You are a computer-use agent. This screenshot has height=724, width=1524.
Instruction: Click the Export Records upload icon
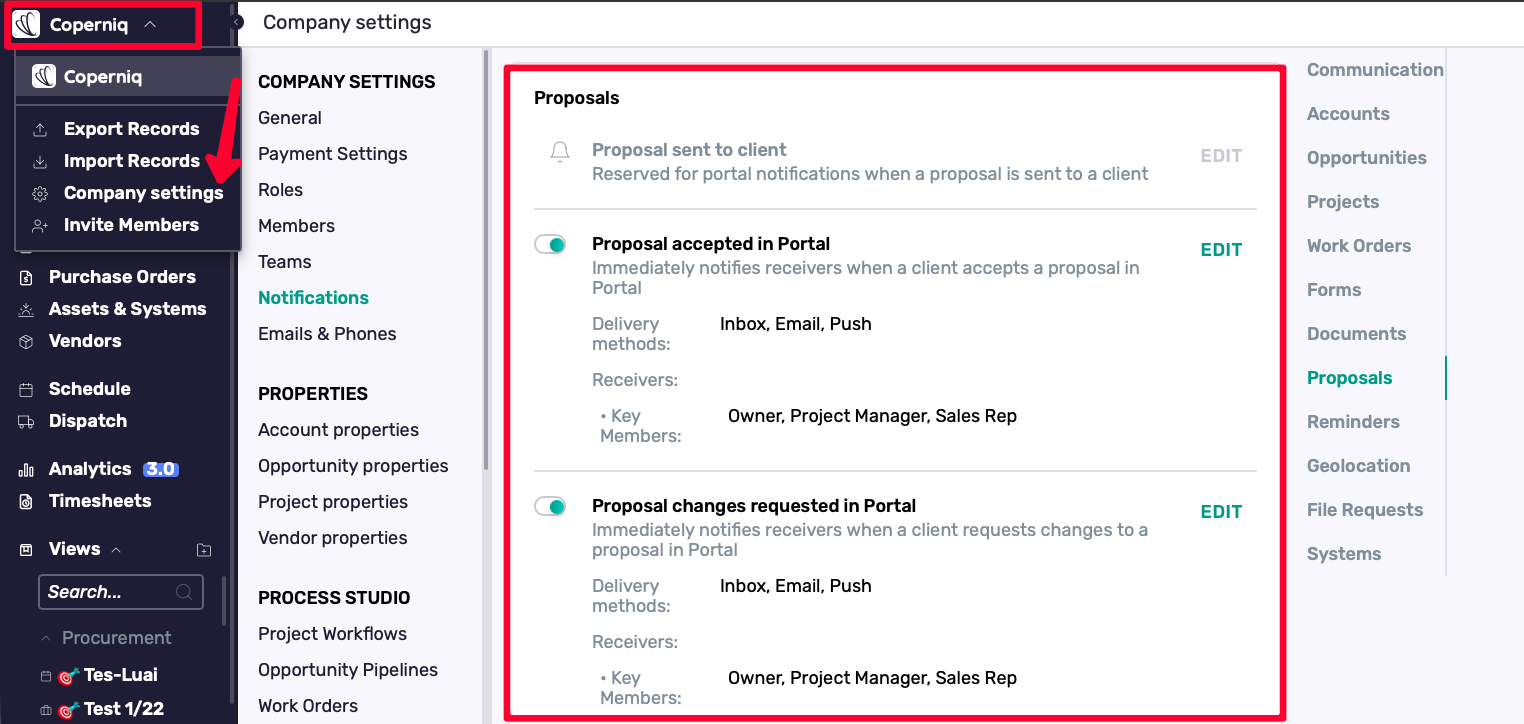[40, 130]
